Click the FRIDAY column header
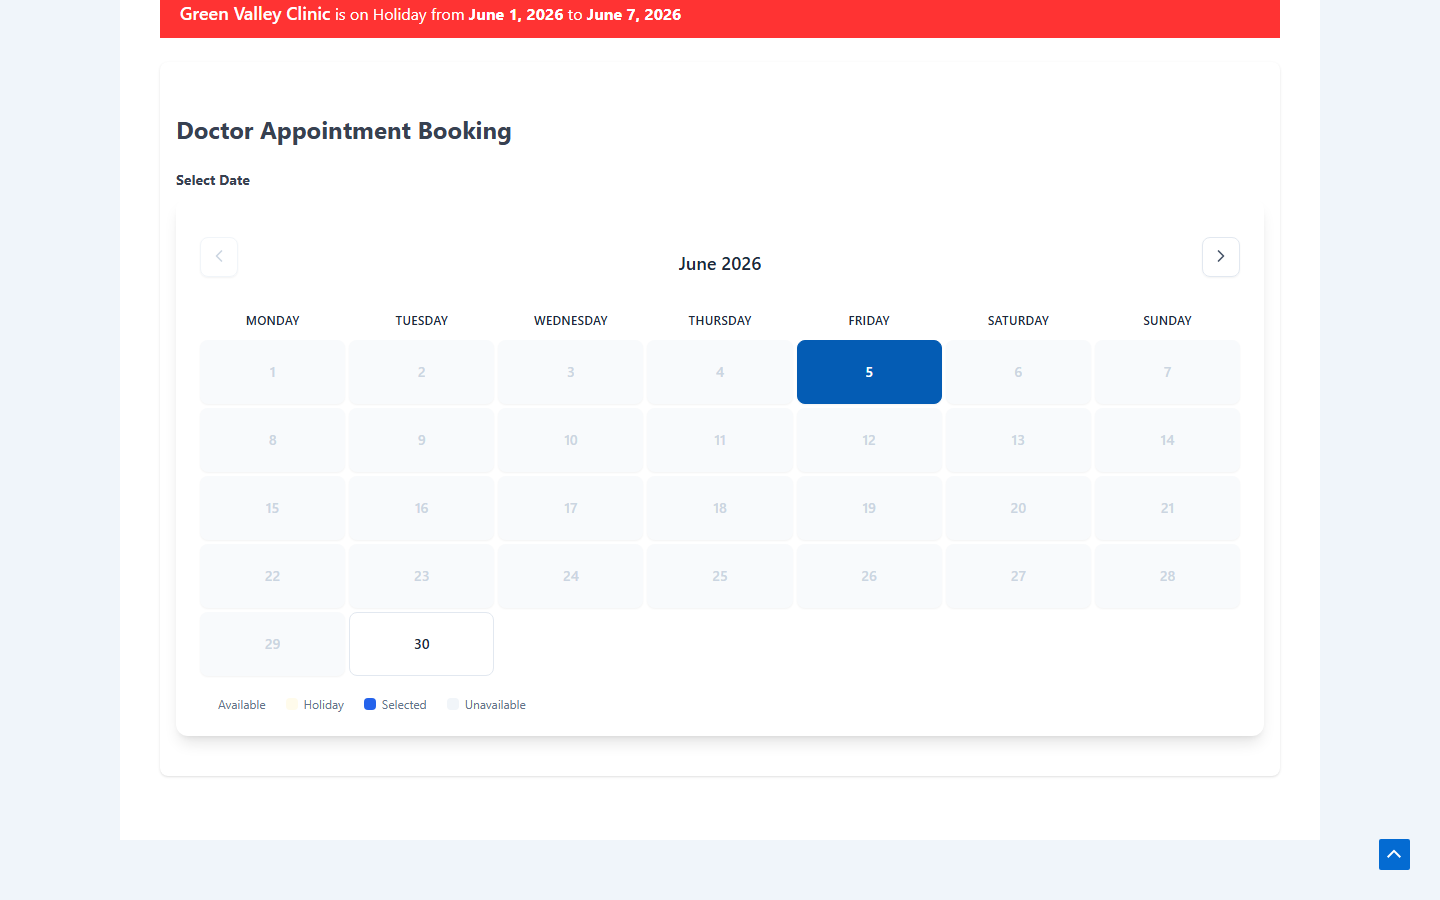This screenshot has height=900, width=1440. click(869, 321)
